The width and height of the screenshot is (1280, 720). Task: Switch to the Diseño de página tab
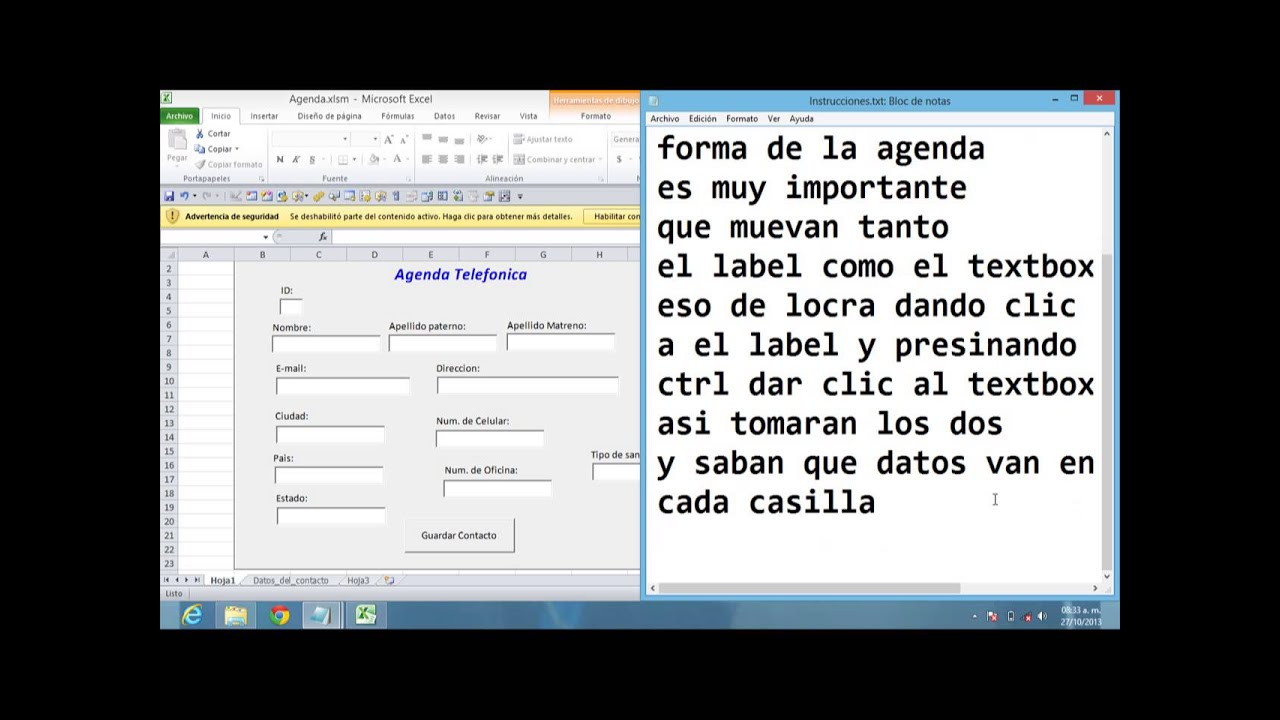(x=329, y=116)
